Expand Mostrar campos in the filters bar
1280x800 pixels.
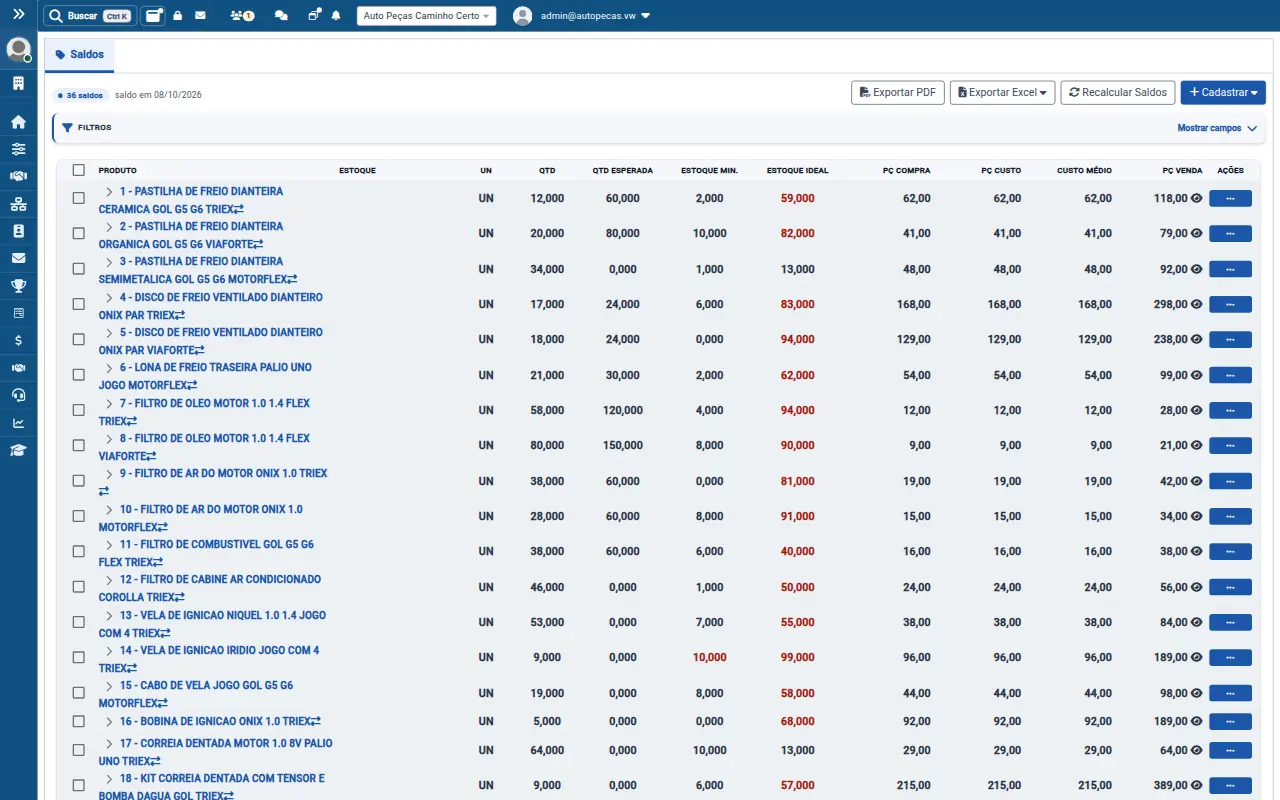(x=1217, y=128)
